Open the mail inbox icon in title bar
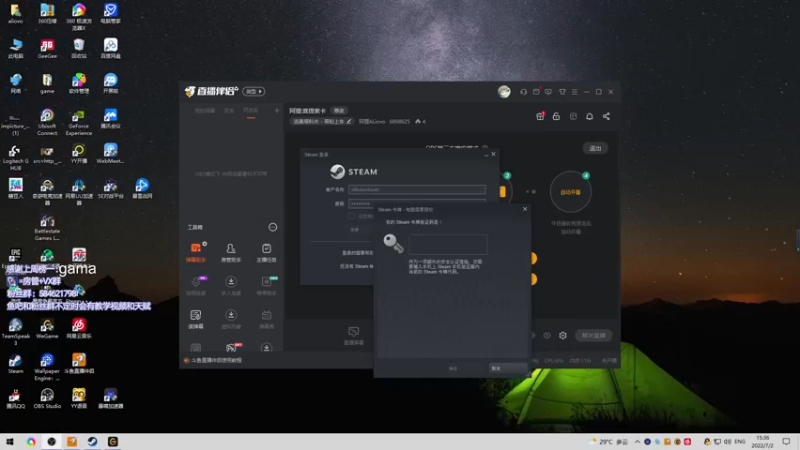This screenshot has width=800, height=450. [536, 92]
